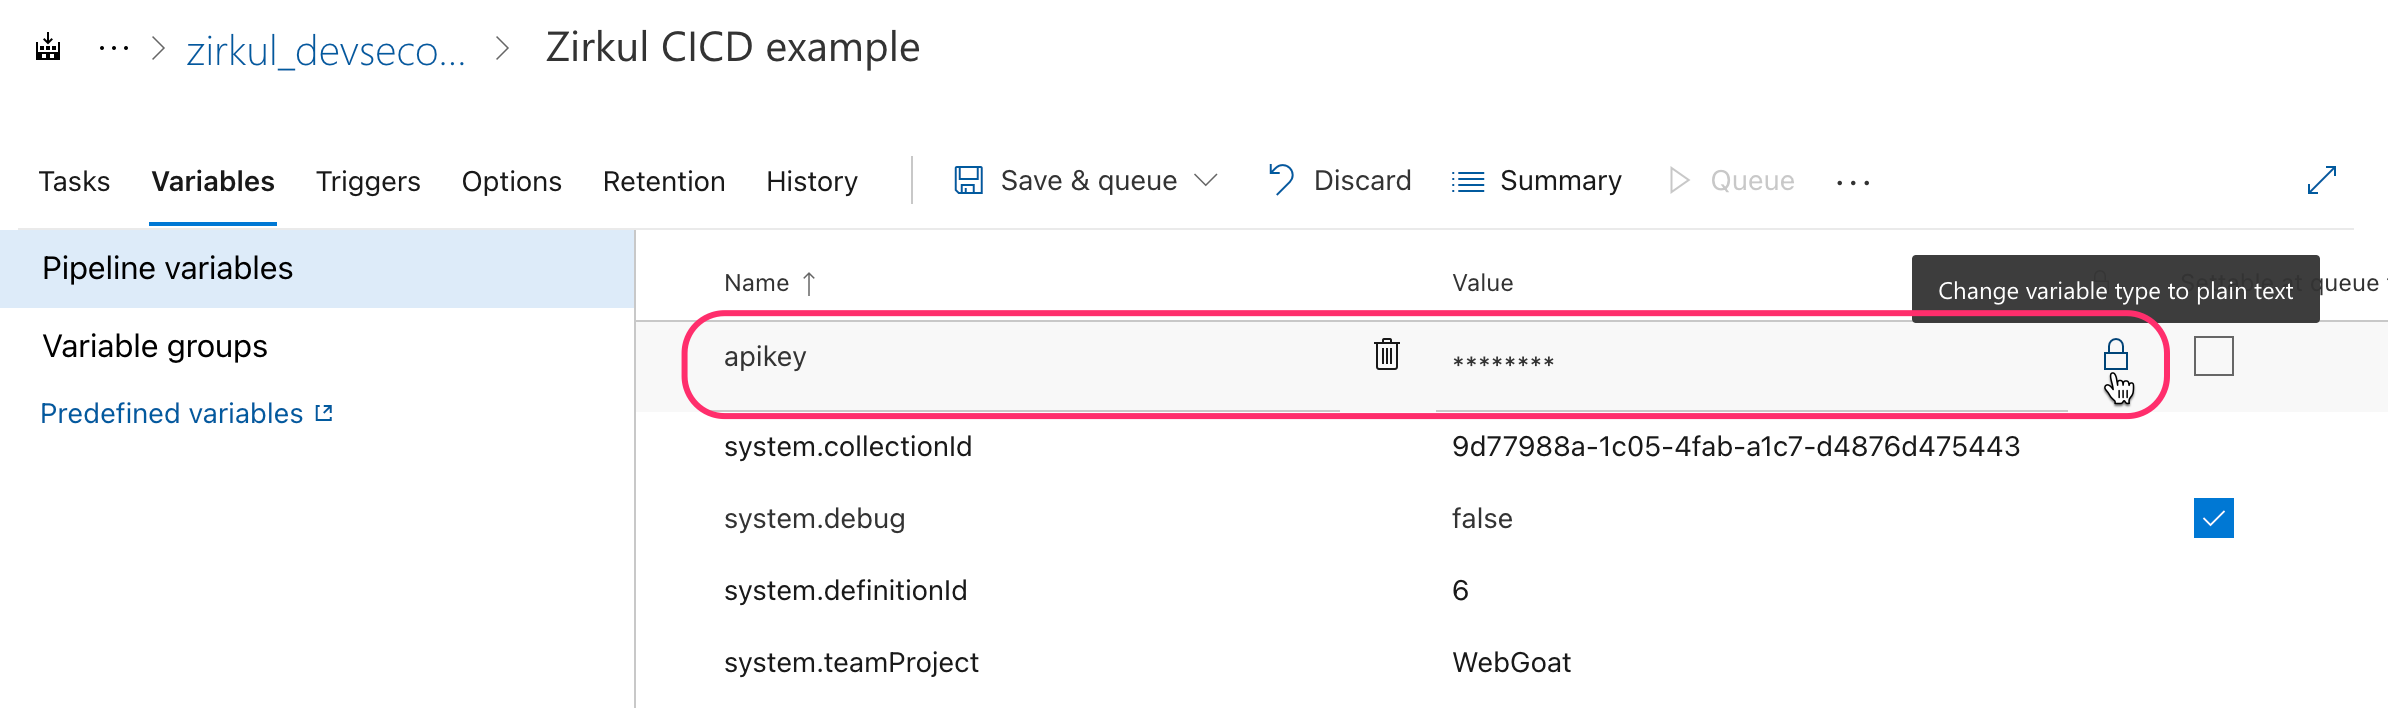The width and height of the screenshot is (2388, 708).
Task: Delete the apikey variable with the trash icon
Action: click(1386, 354)
